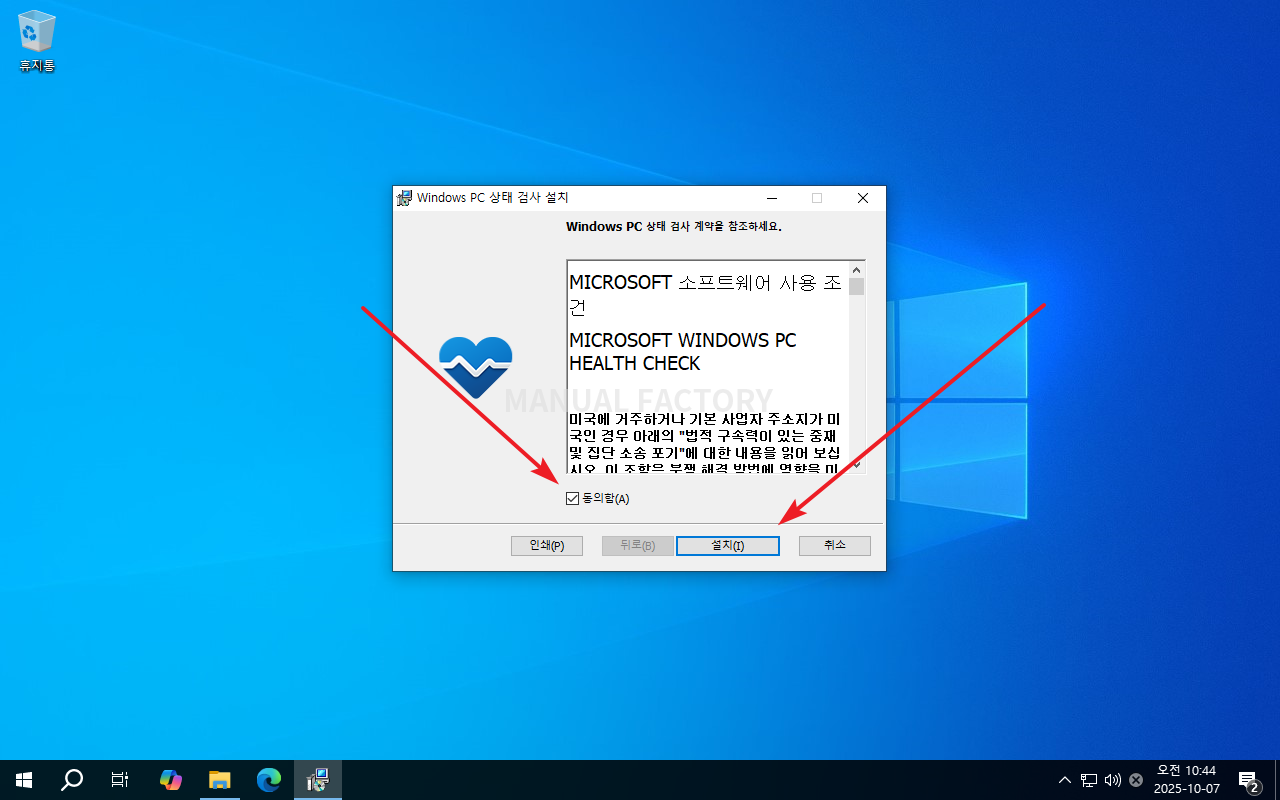Toggle the 동의함(A) agreement checkbox
The image size is (1280, 800).
[573, 499]
